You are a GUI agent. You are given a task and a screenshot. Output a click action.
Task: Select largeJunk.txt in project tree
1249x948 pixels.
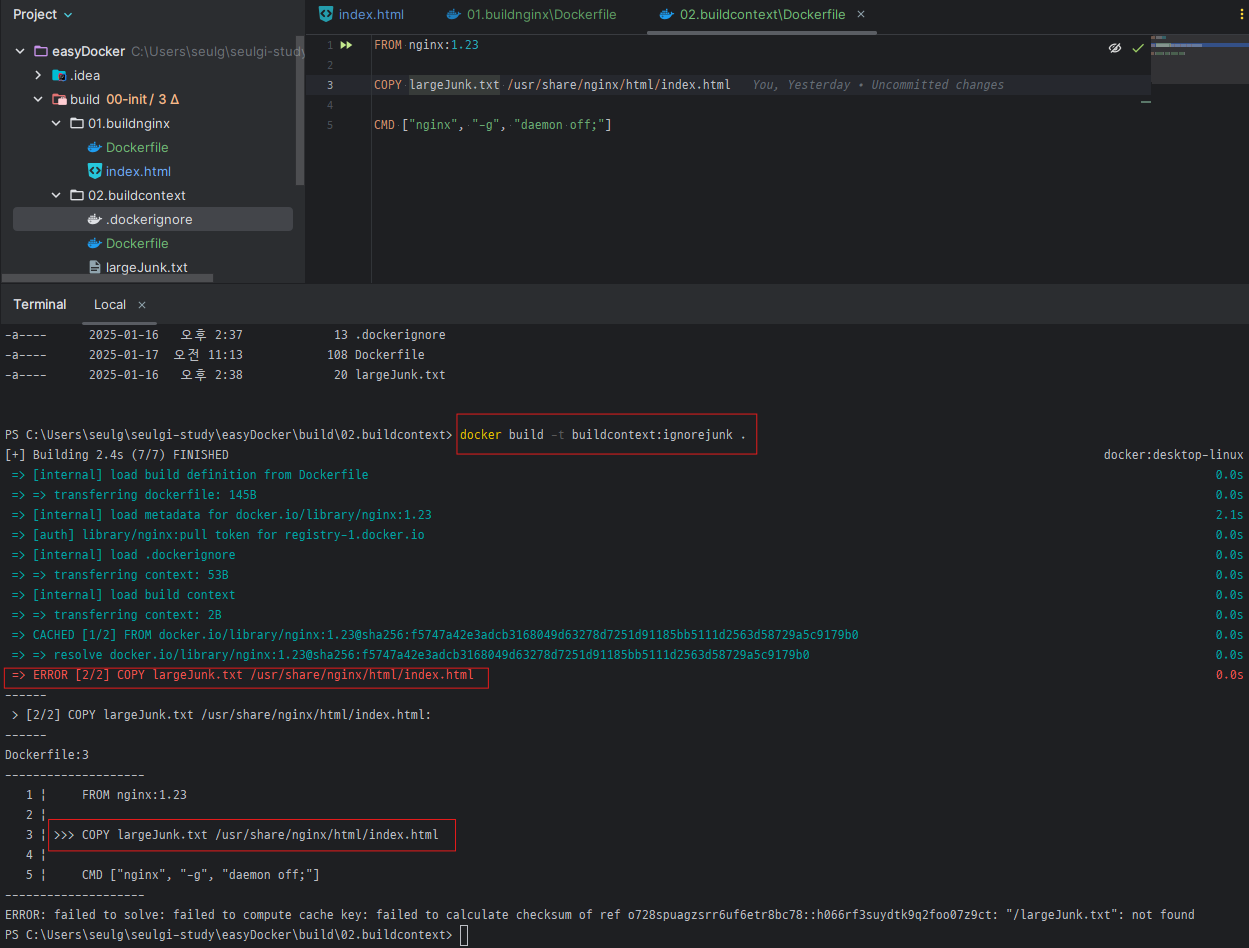147,267
